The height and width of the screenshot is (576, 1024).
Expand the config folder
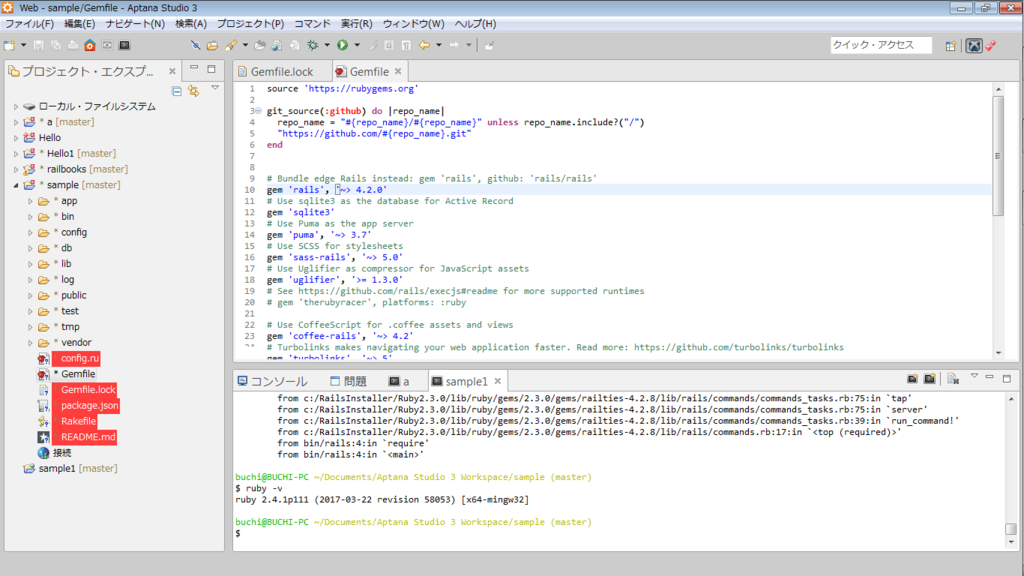coord(30,232)
